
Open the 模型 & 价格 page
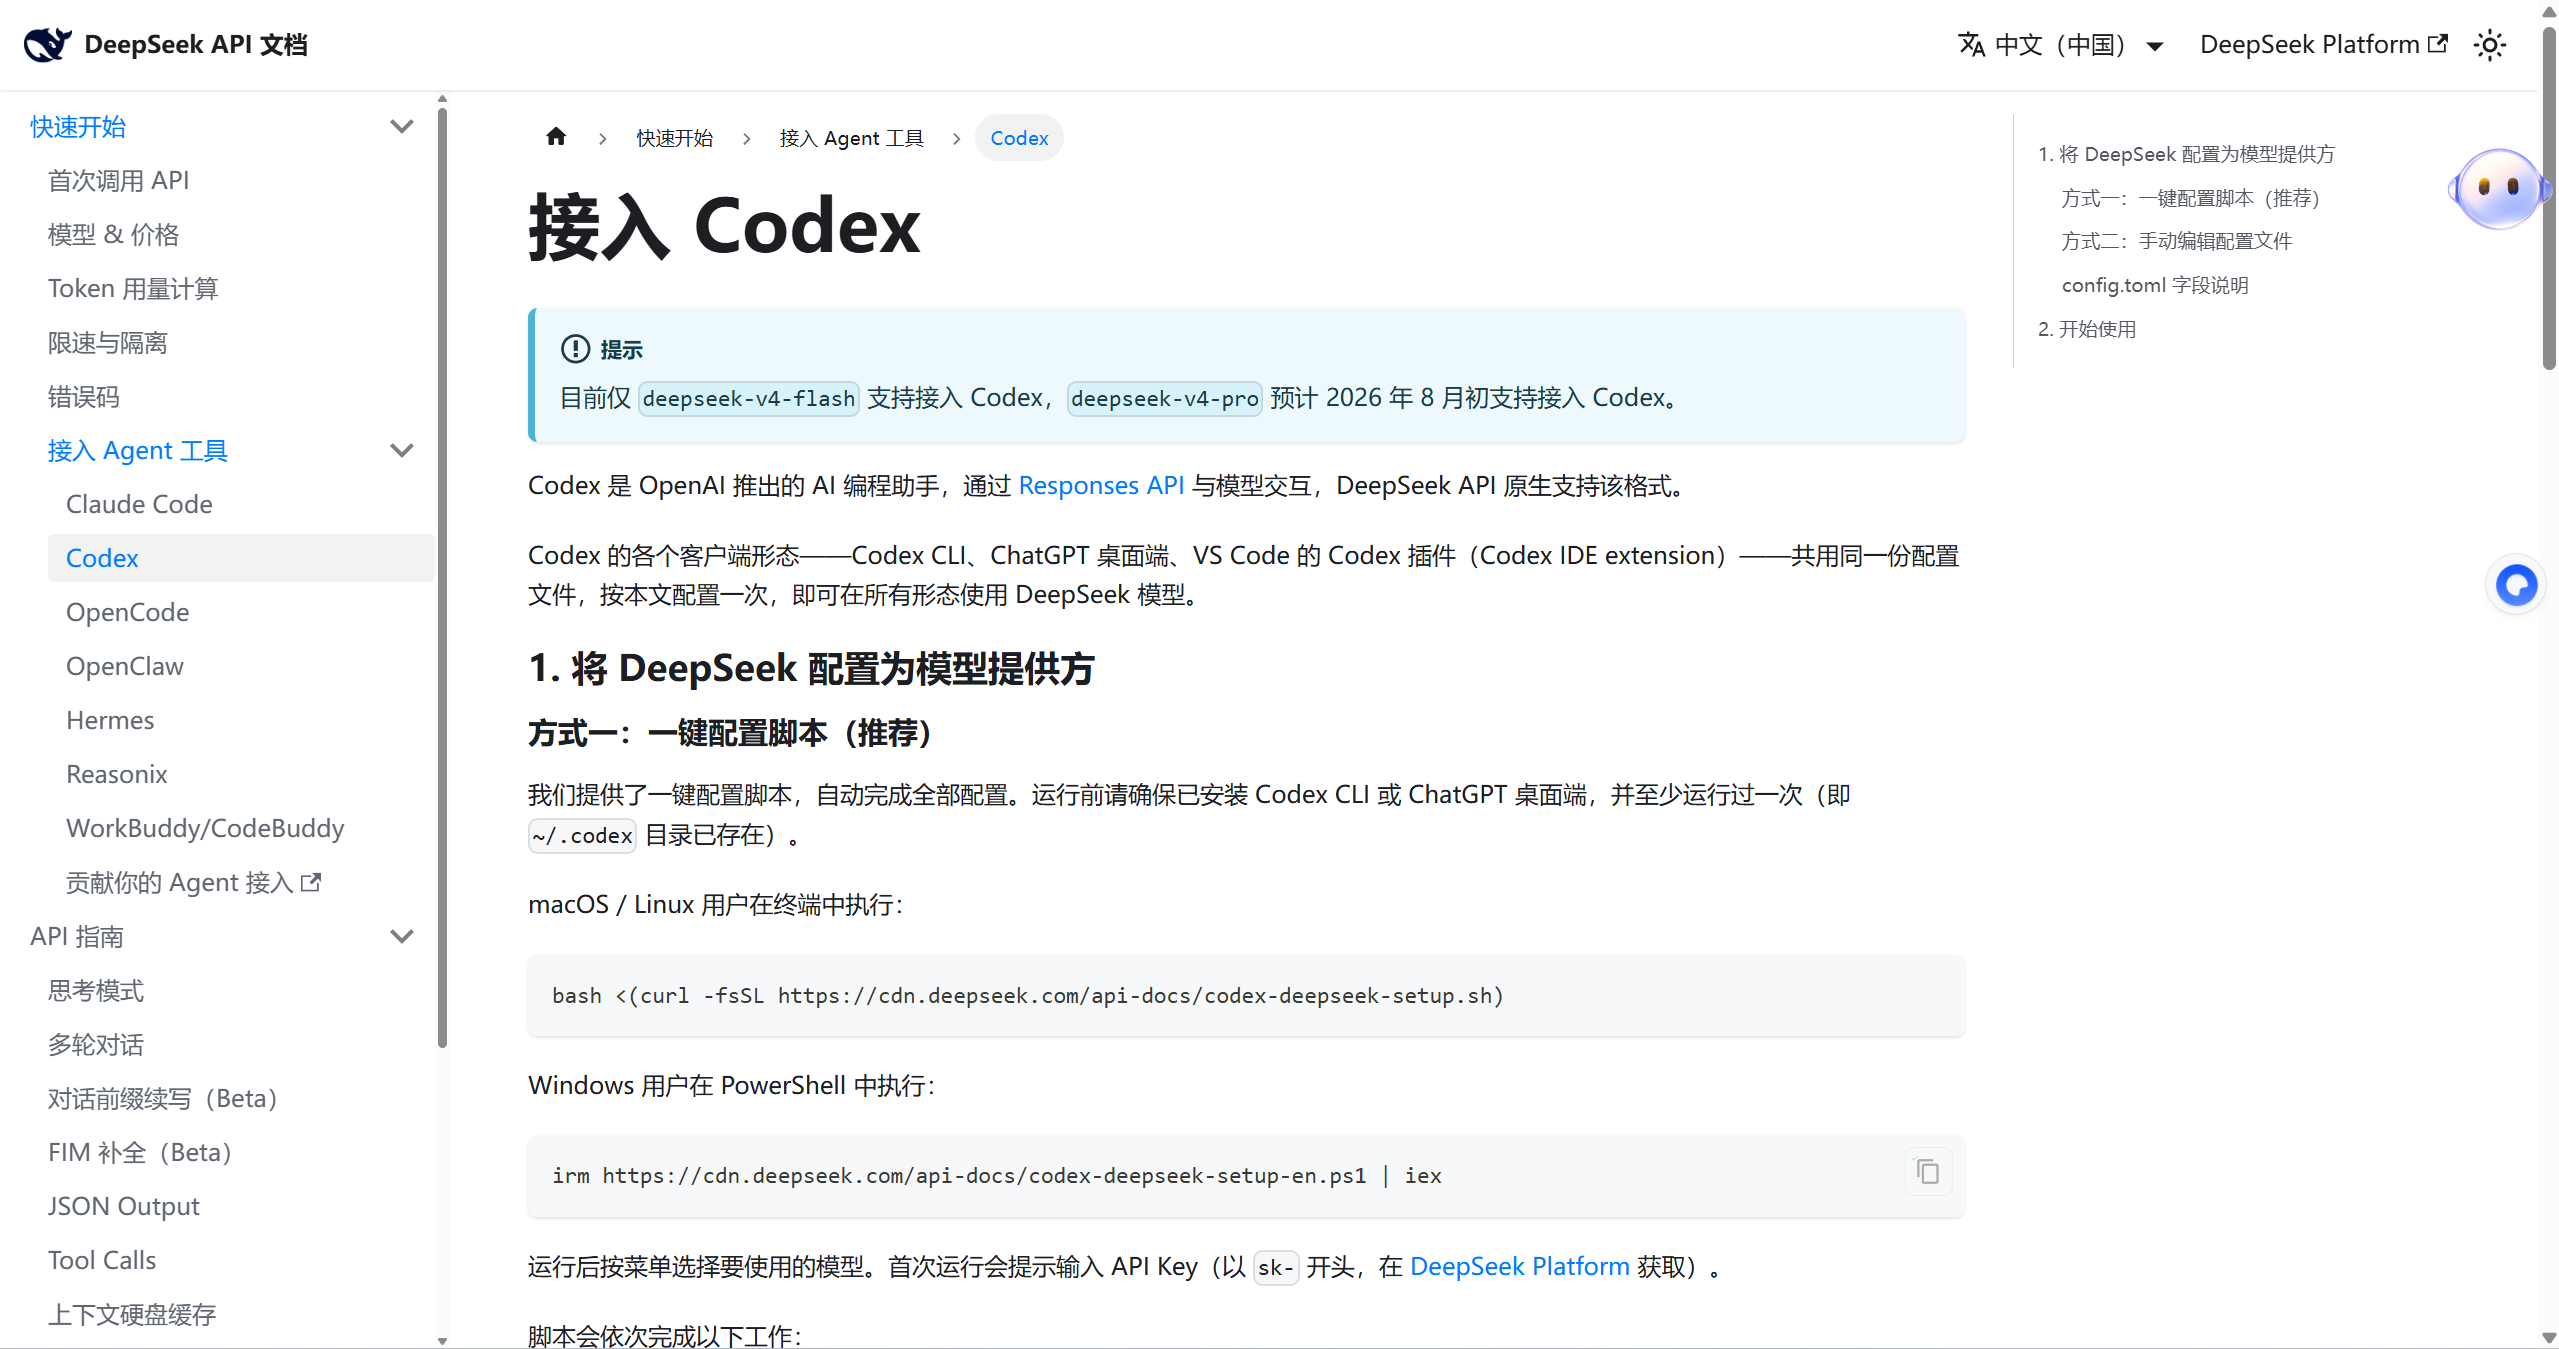(113, 235)
